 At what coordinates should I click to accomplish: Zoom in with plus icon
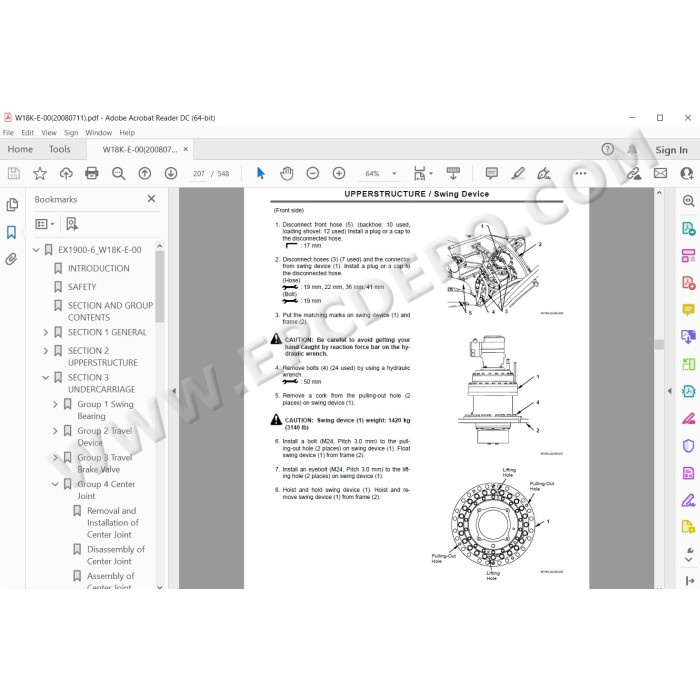[339, 173]
